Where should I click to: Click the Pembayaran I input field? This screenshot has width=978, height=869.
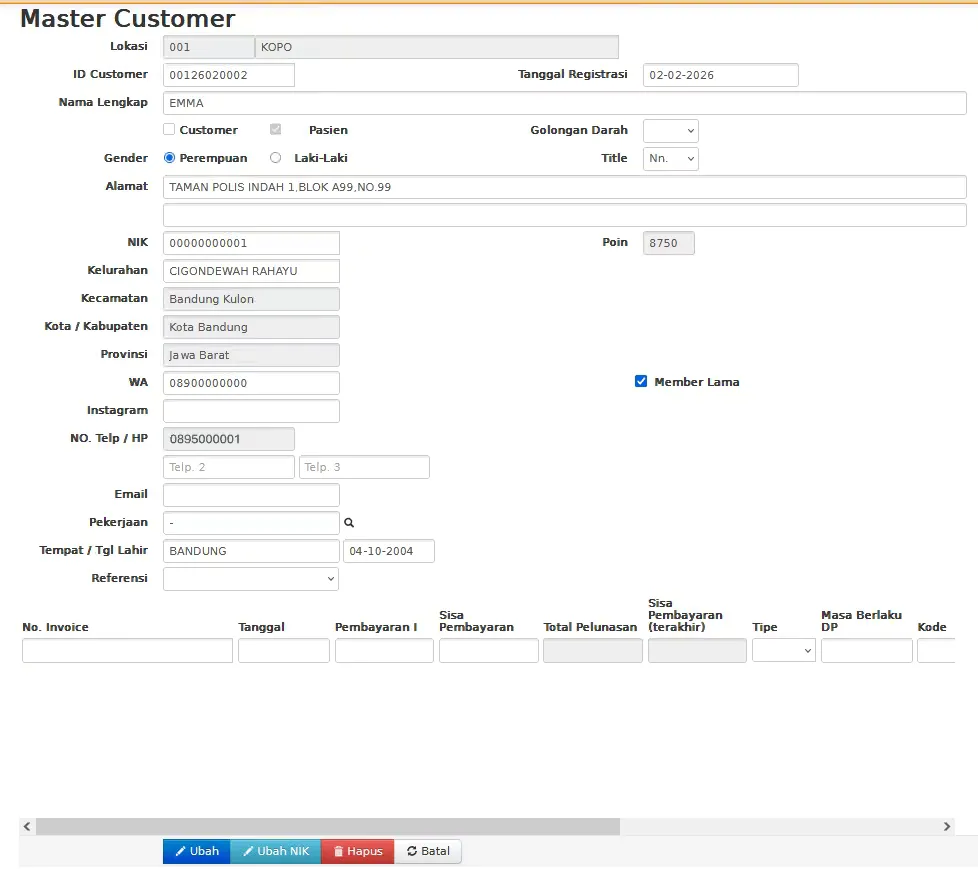click(x=384, y=651)
